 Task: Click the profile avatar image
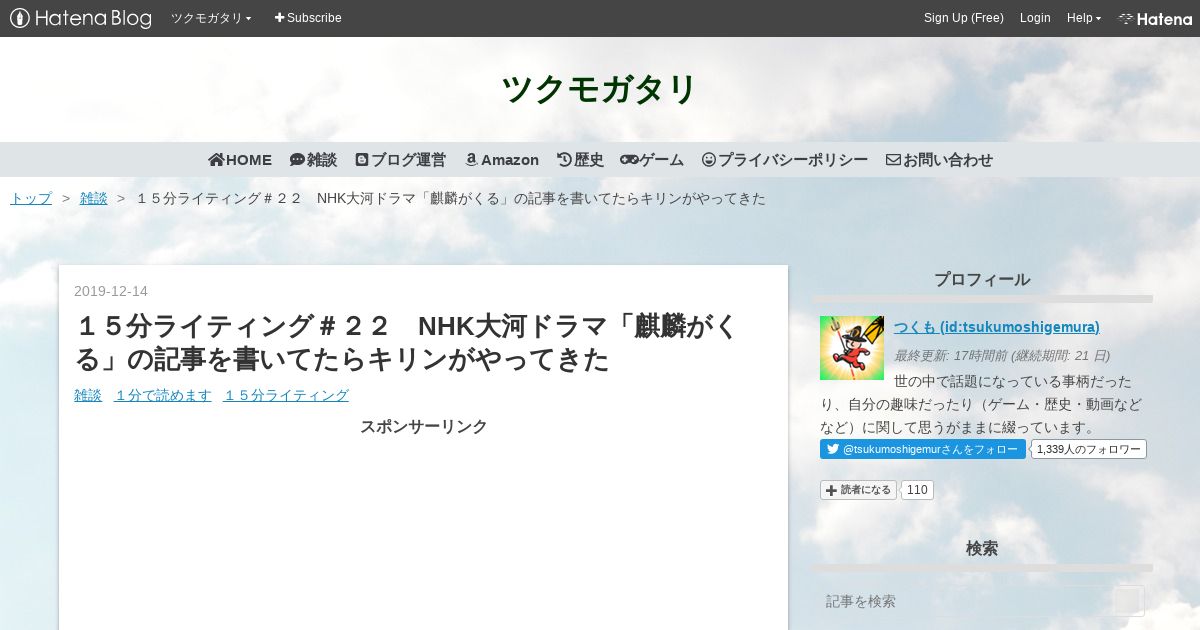[852, 348]
